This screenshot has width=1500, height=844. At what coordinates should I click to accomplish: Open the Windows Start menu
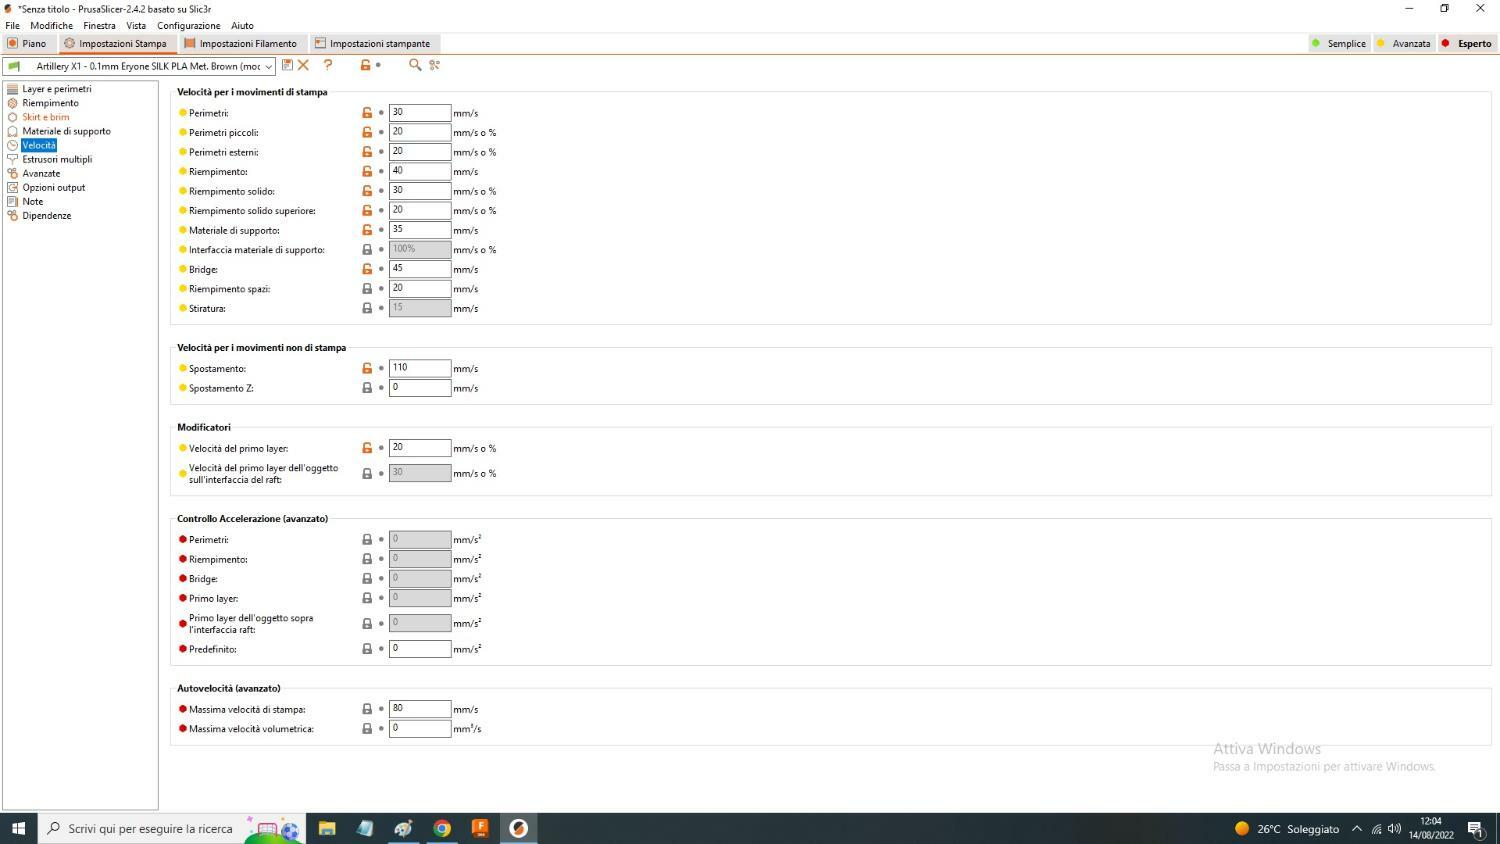18,828
